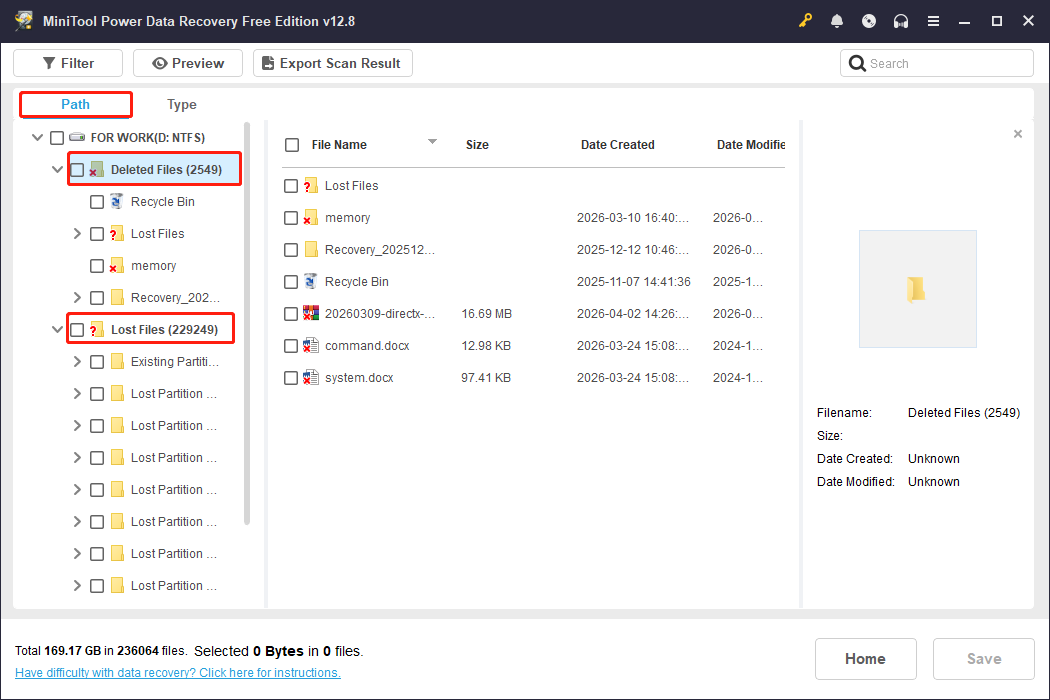Click the Preview eye icon
Image resolution: width=1050 pixels, height=700 pixels.
(162, 62)
